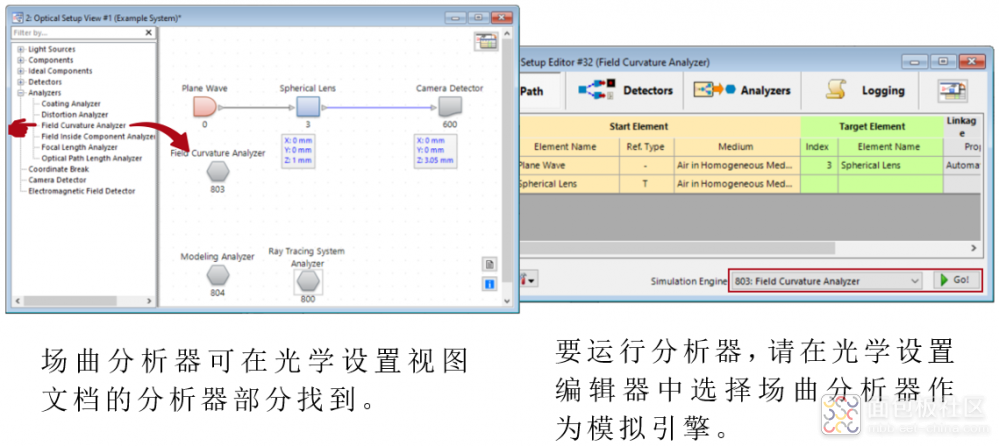999x446 pixels.
Task: Switch to the Detectors tab
Action: tap(625, 91)
